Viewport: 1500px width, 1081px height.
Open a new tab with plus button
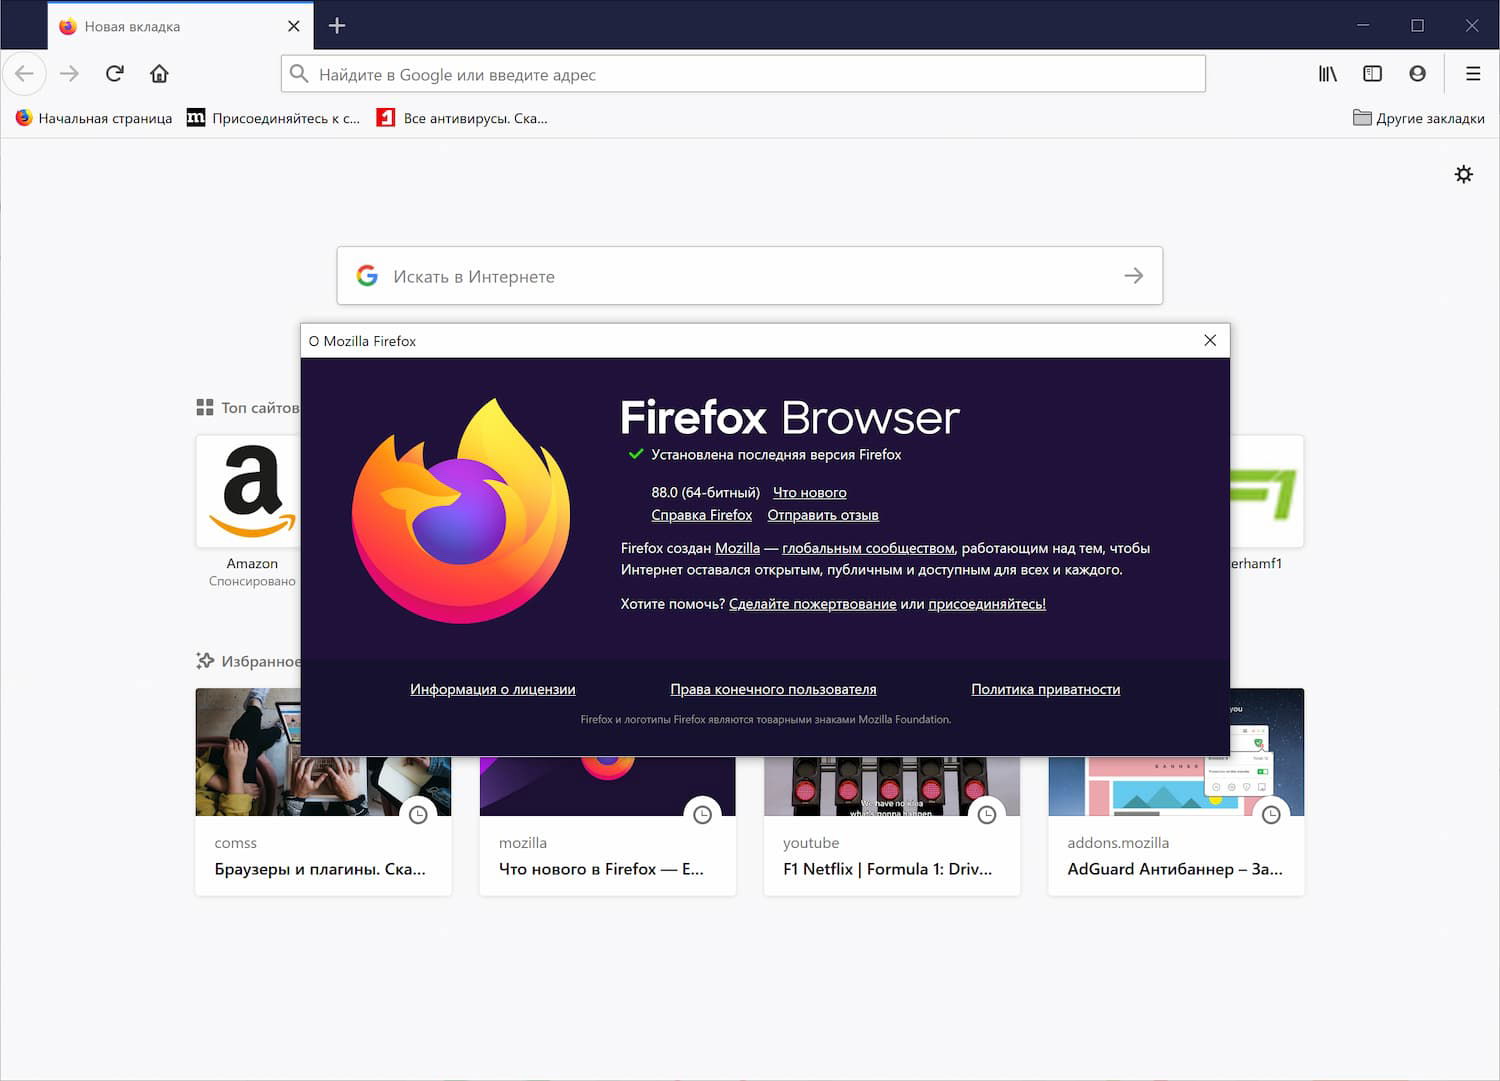click(337, 26)
